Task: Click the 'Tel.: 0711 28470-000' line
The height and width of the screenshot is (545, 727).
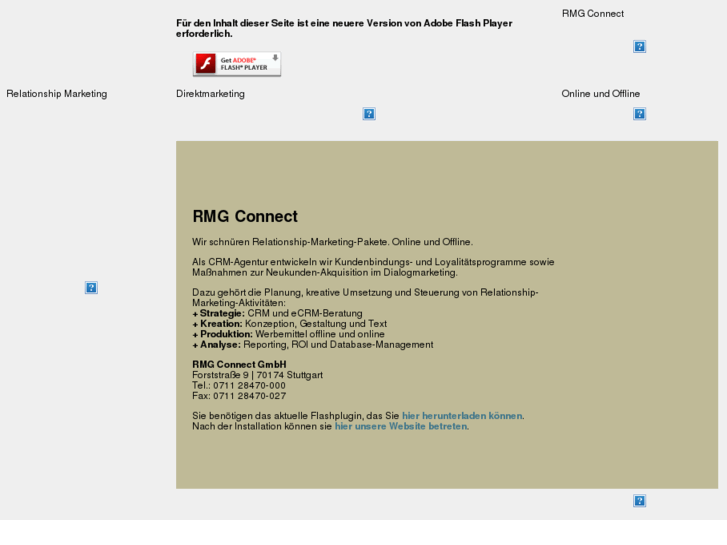Action: click(x=239, y=385)
